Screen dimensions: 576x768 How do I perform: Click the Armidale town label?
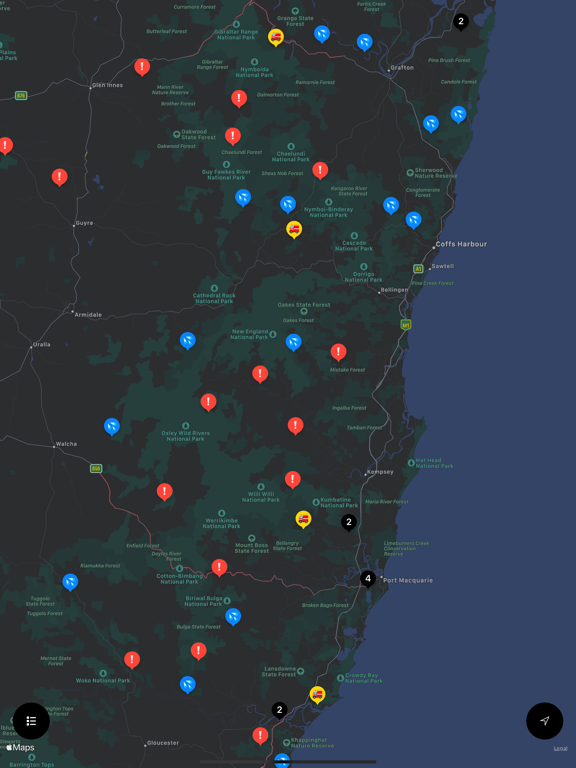pos(88,315)
